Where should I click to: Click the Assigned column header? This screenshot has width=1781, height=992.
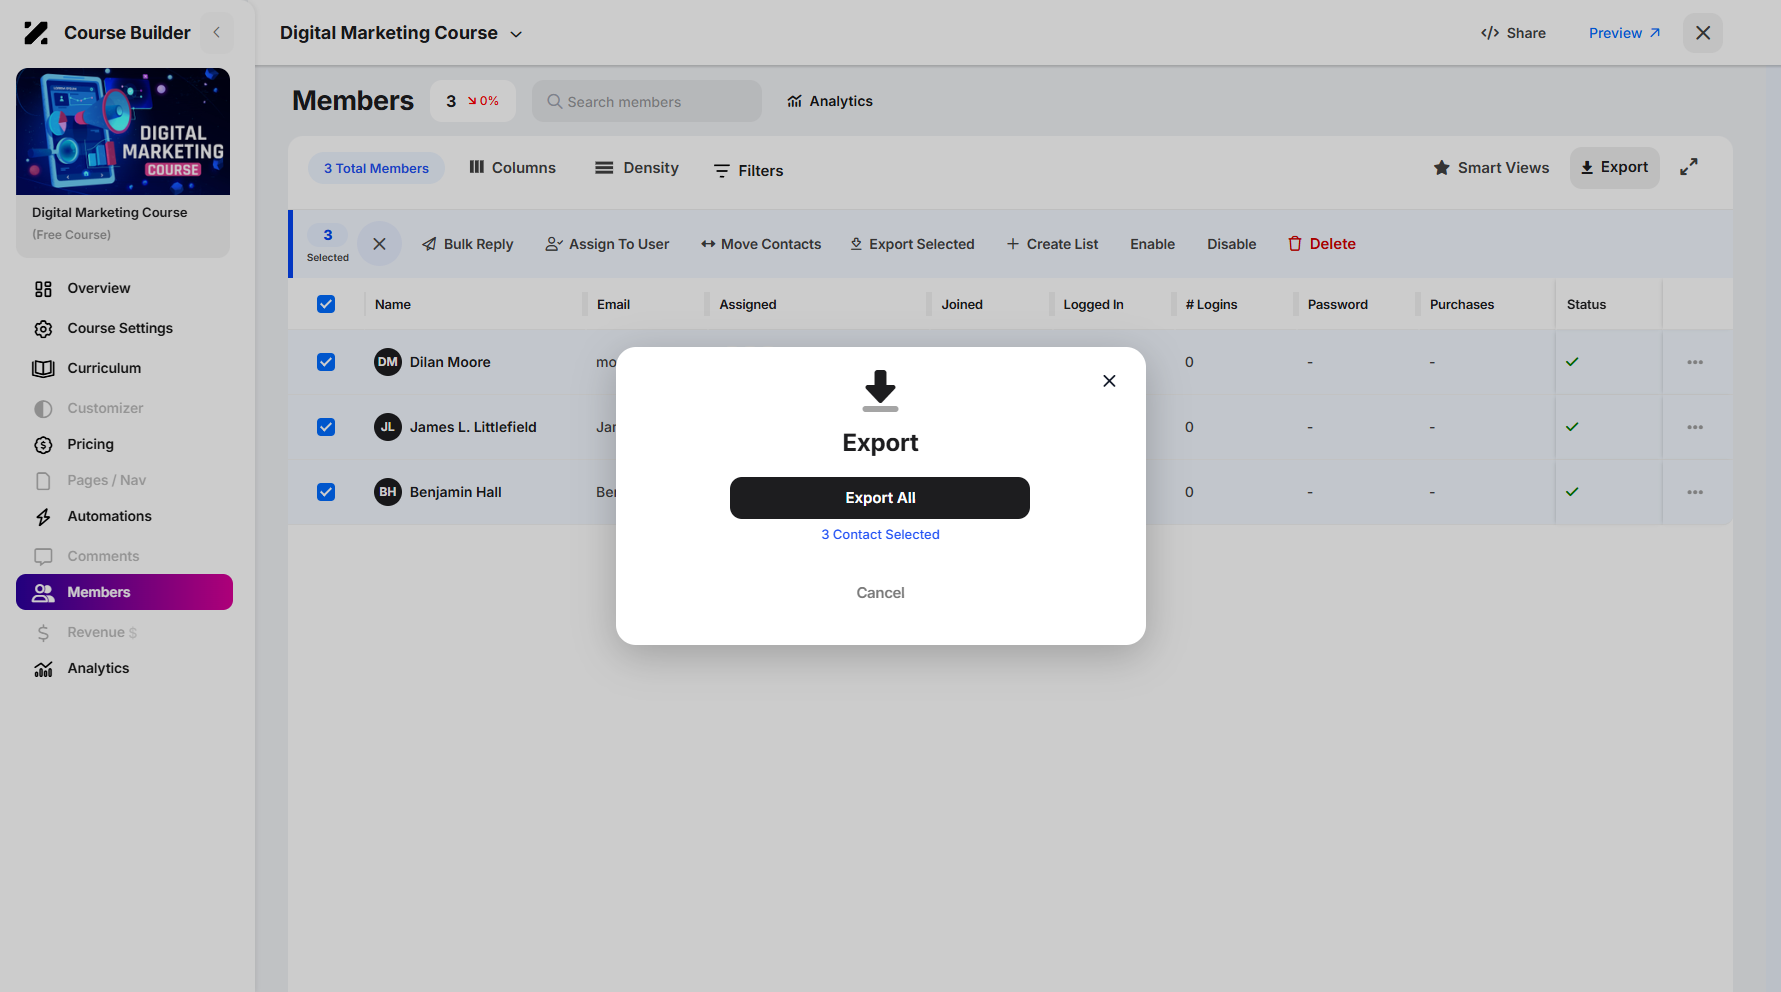point(748,304)
